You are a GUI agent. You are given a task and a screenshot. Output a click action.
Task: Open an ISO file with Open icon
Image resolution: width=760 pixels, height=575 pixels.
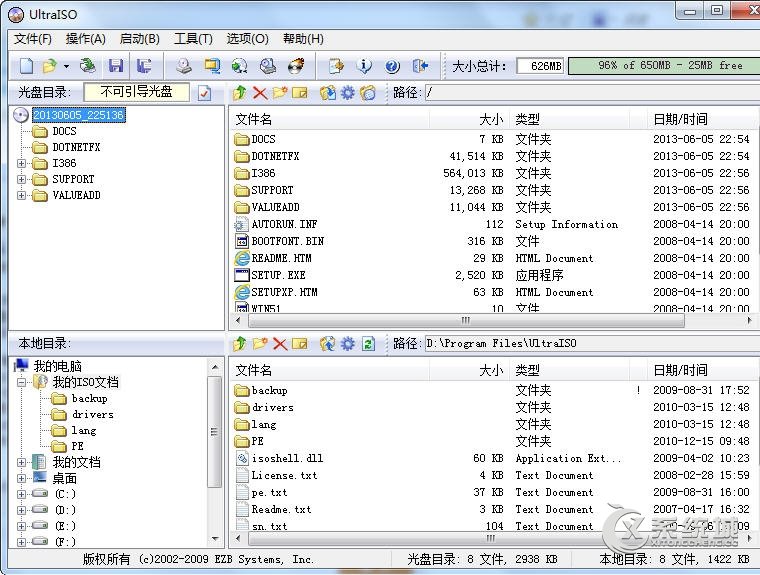(x=49, y=66)
